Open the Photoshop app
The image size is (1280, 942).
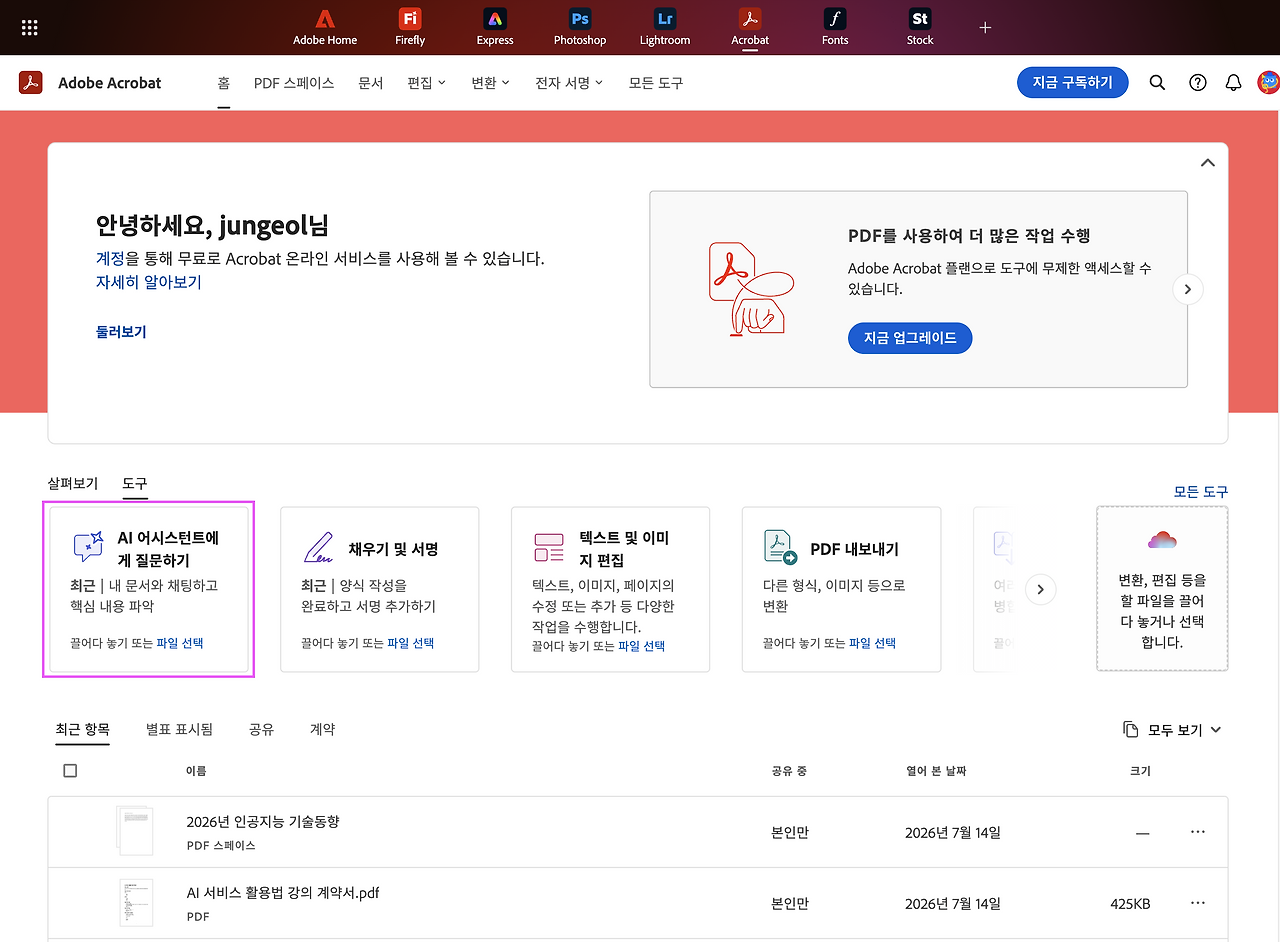(x=580, y=27)
